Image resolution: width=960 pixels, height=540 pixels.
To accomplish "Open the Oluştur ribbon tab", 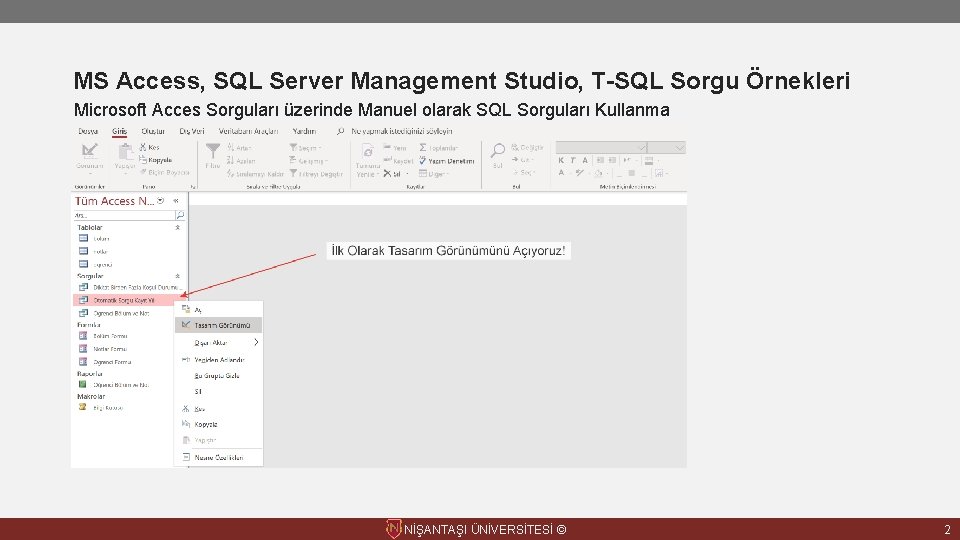I will [x=153, y=131].
